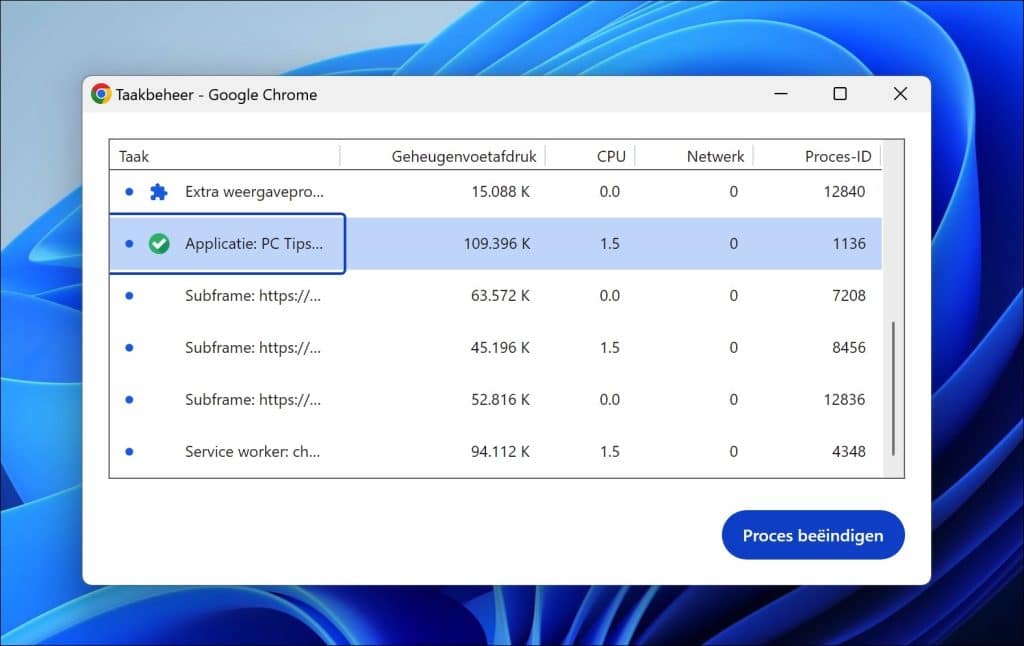Click the vertical scrollbar thumb in task list
1024x646 pixels.
point(893,389)
